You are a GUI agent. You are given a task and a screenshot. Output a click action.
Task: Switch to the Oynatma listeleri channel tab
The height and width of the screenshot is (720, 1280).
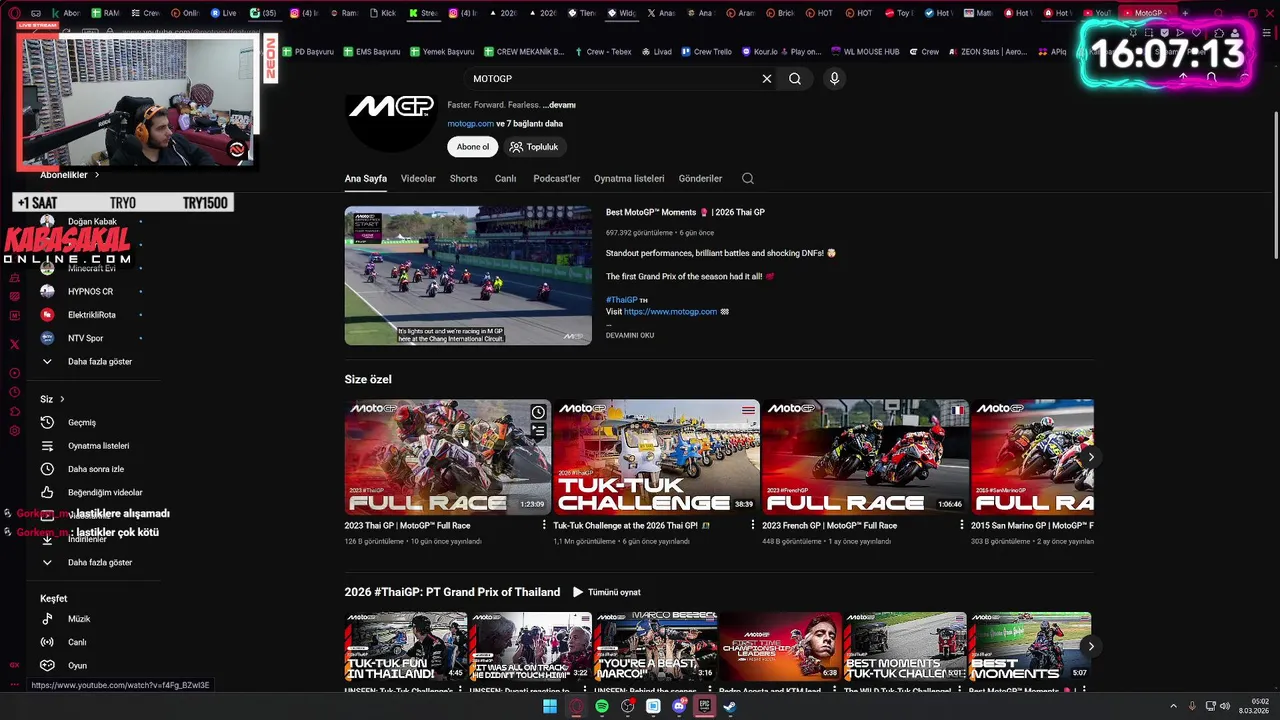pos(629,179)
